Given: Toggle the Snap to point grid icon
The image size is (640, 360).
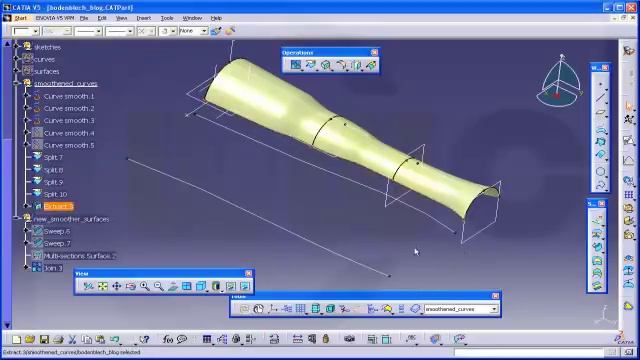Looking at the screenshot, I should click(301, 309).
